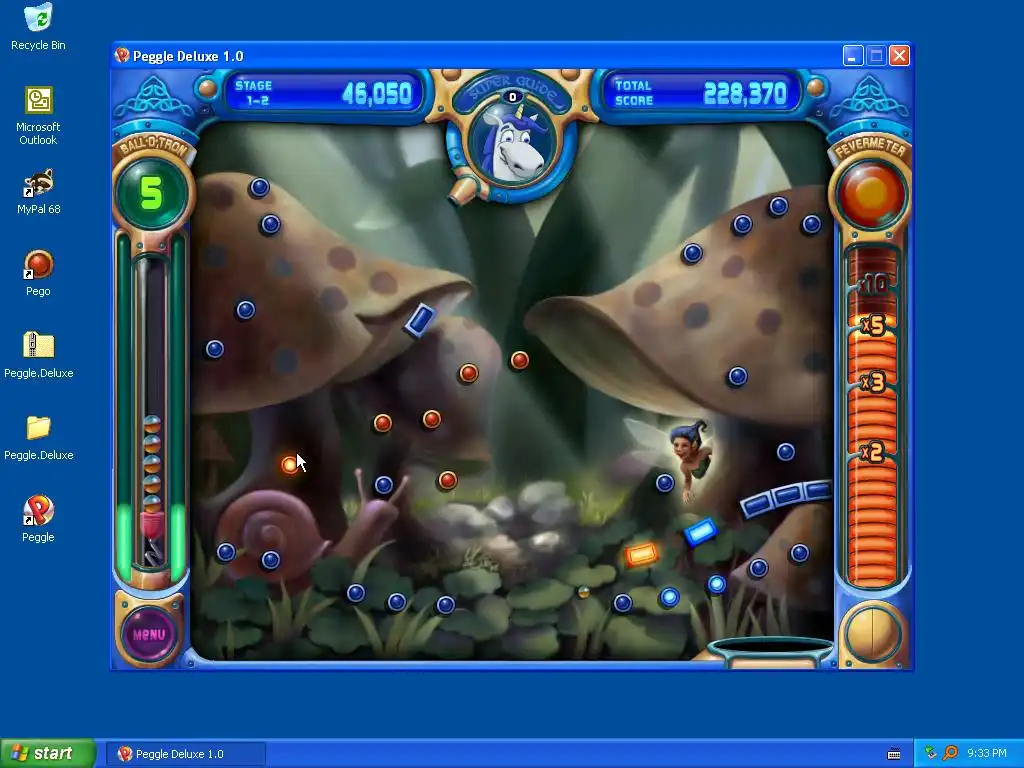
Task: Click the light blue glowing brick peg
Action: point(700,532)
